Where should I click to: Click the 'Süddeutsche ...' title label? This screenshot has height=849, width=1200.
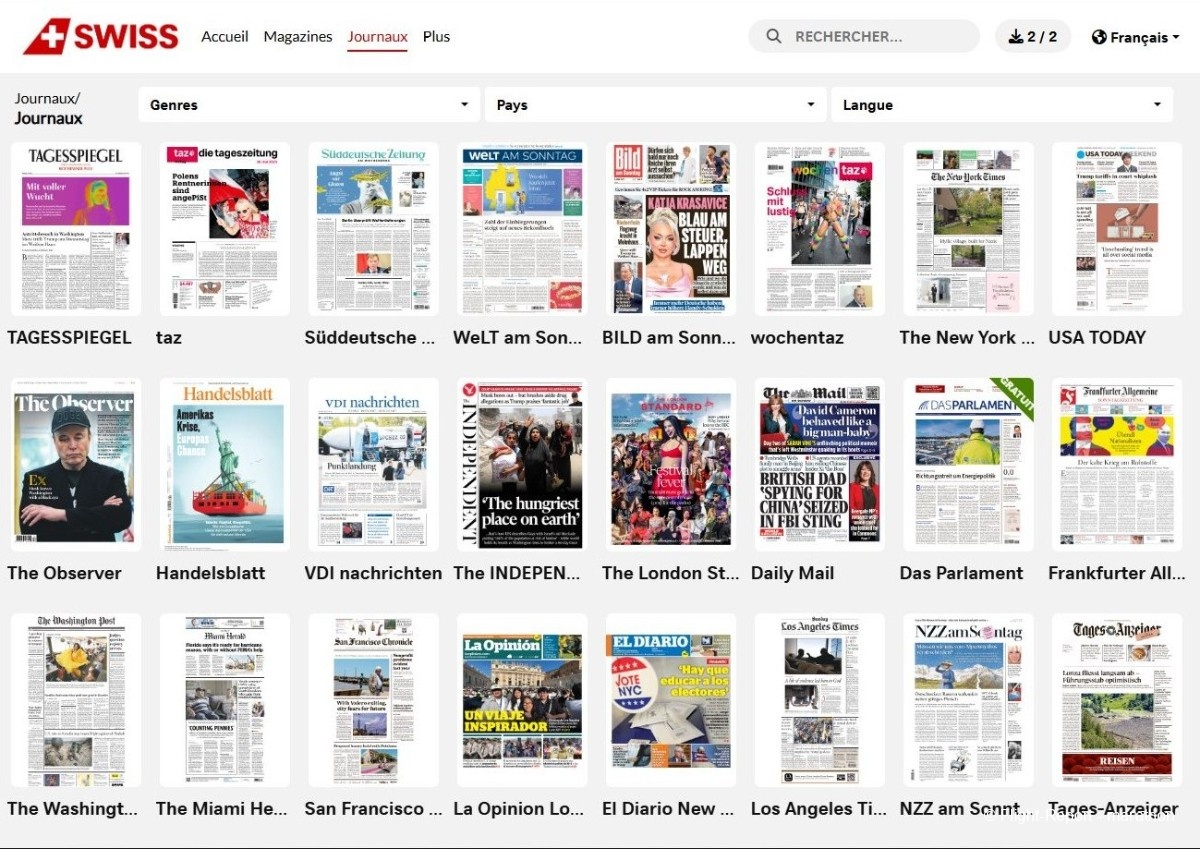[370, 338]
